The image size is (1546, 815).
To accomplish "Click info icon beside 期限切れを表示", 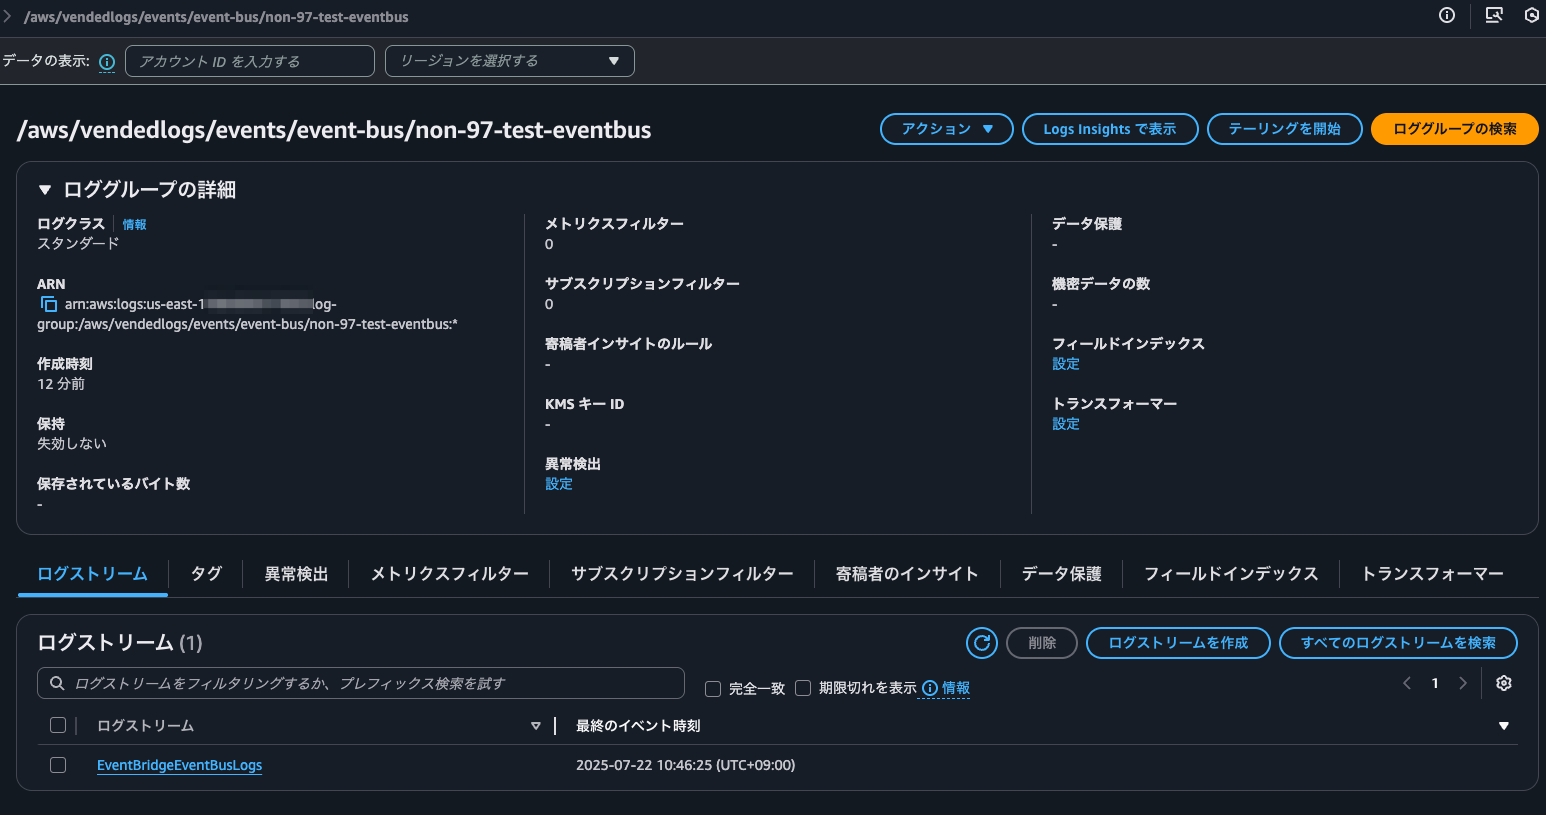I will pos(930,688).
